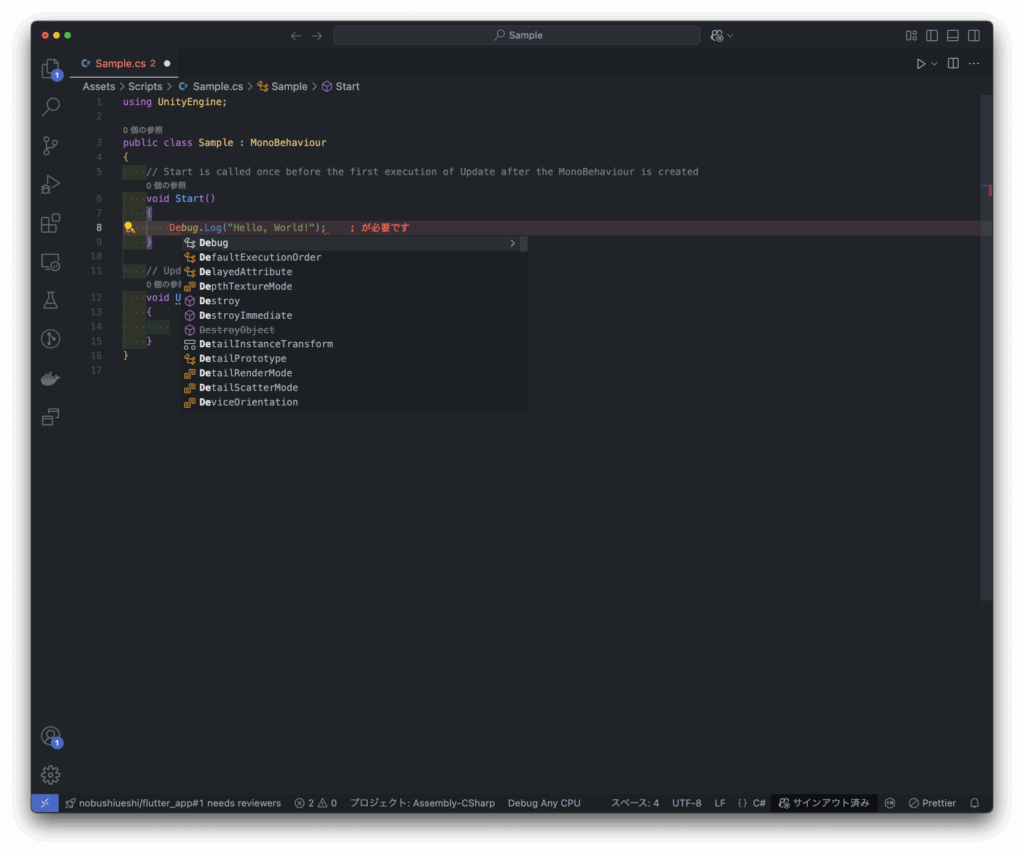The width and height of the screenshot is (1024, 854).
Task: Open the Remote Explorer view
Action: click(50, 262)
